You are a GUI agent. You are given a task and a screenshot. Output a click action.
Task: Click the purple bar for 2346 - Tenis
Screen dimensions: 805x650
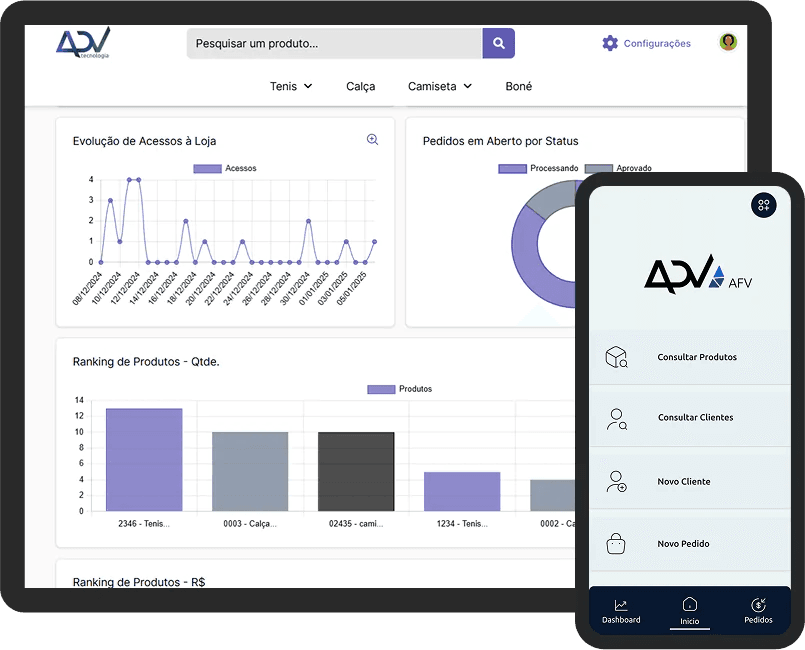click(x=144, y=460)
